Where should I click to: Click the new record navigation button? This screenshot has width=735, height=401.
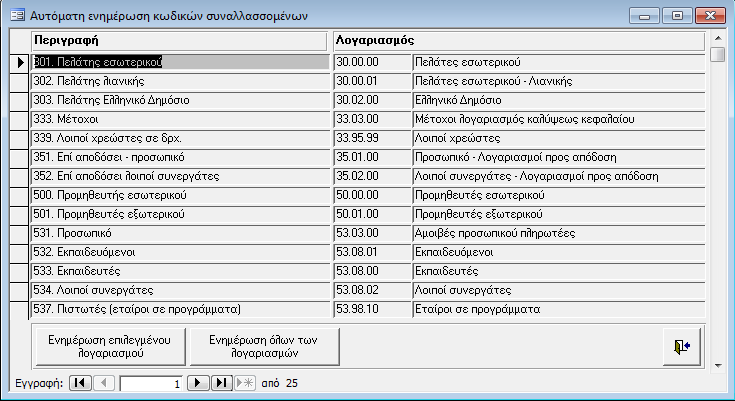click(x=245, y=383)
